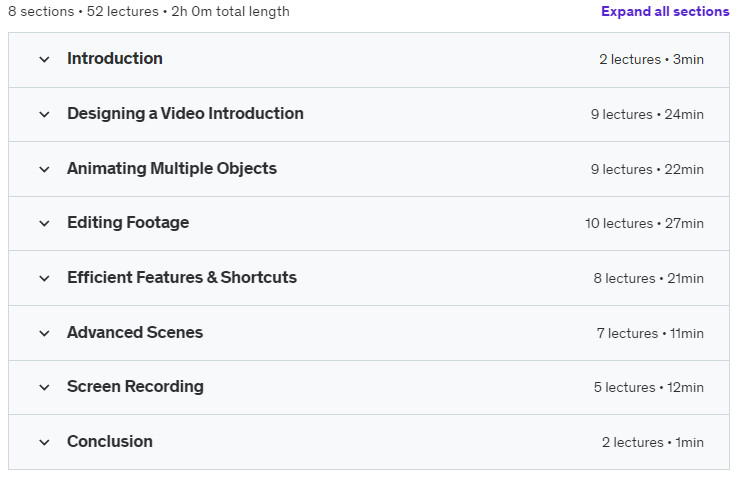Expand the Designing a Video Introduction chevron
This screenshot has width=739, height=477.
click(x=44, y=115)
